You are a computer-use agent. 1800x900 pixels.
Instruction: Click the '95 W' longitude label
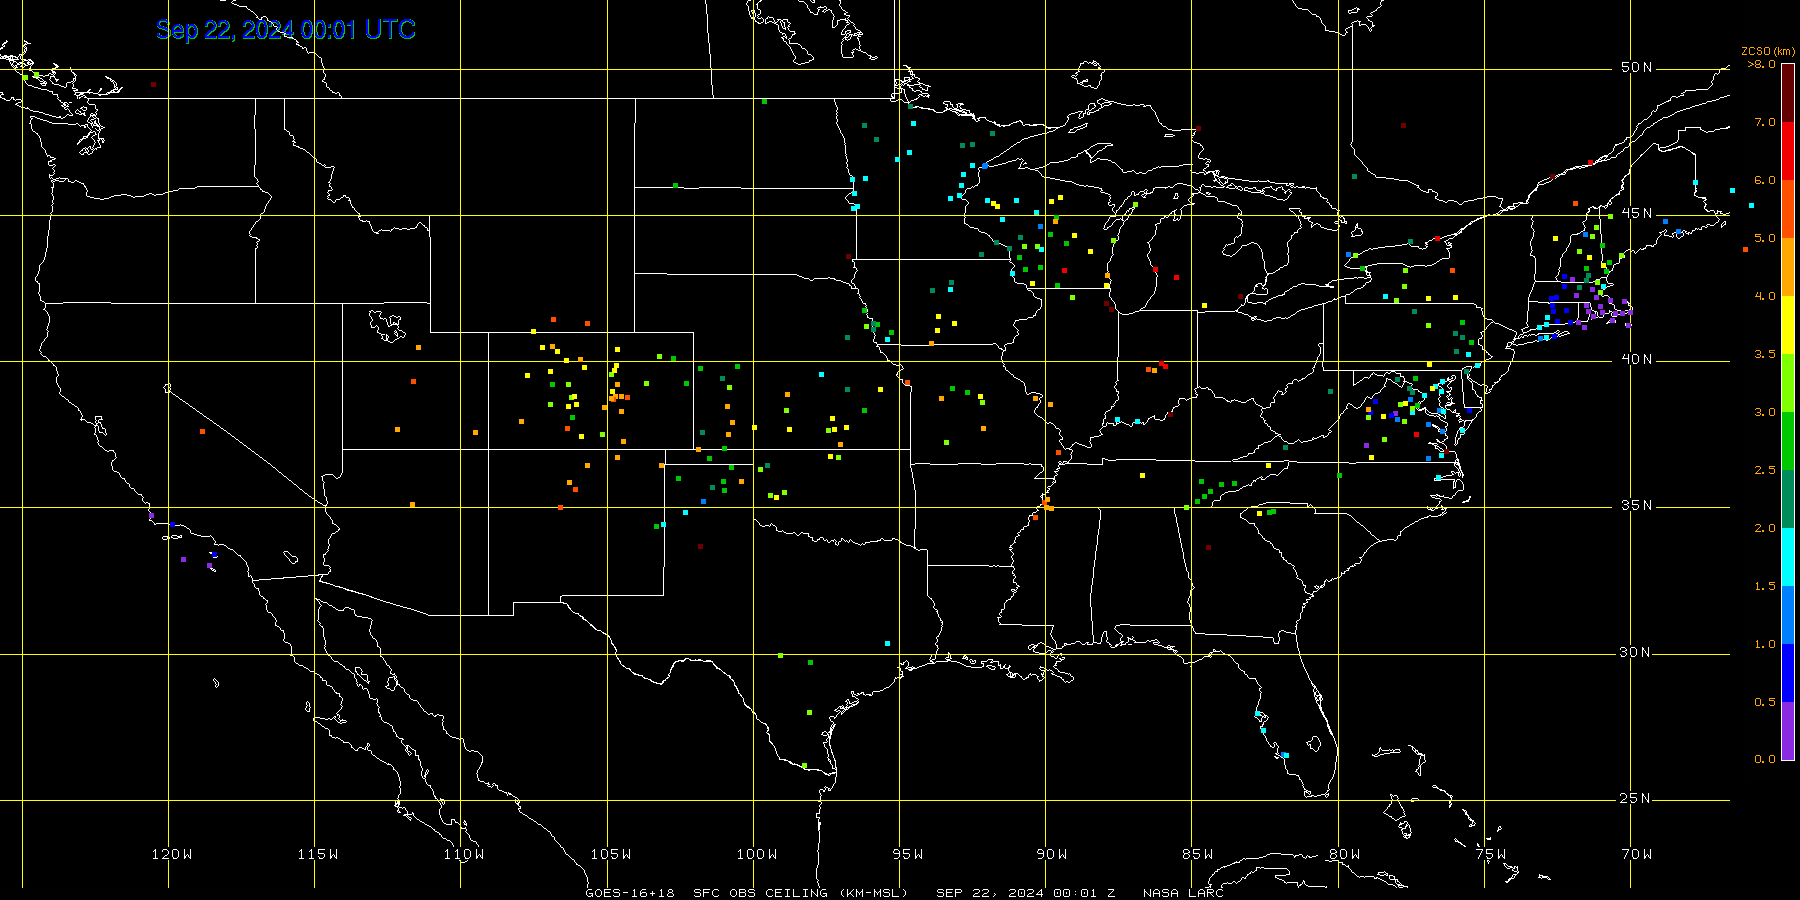coord(908,854)
